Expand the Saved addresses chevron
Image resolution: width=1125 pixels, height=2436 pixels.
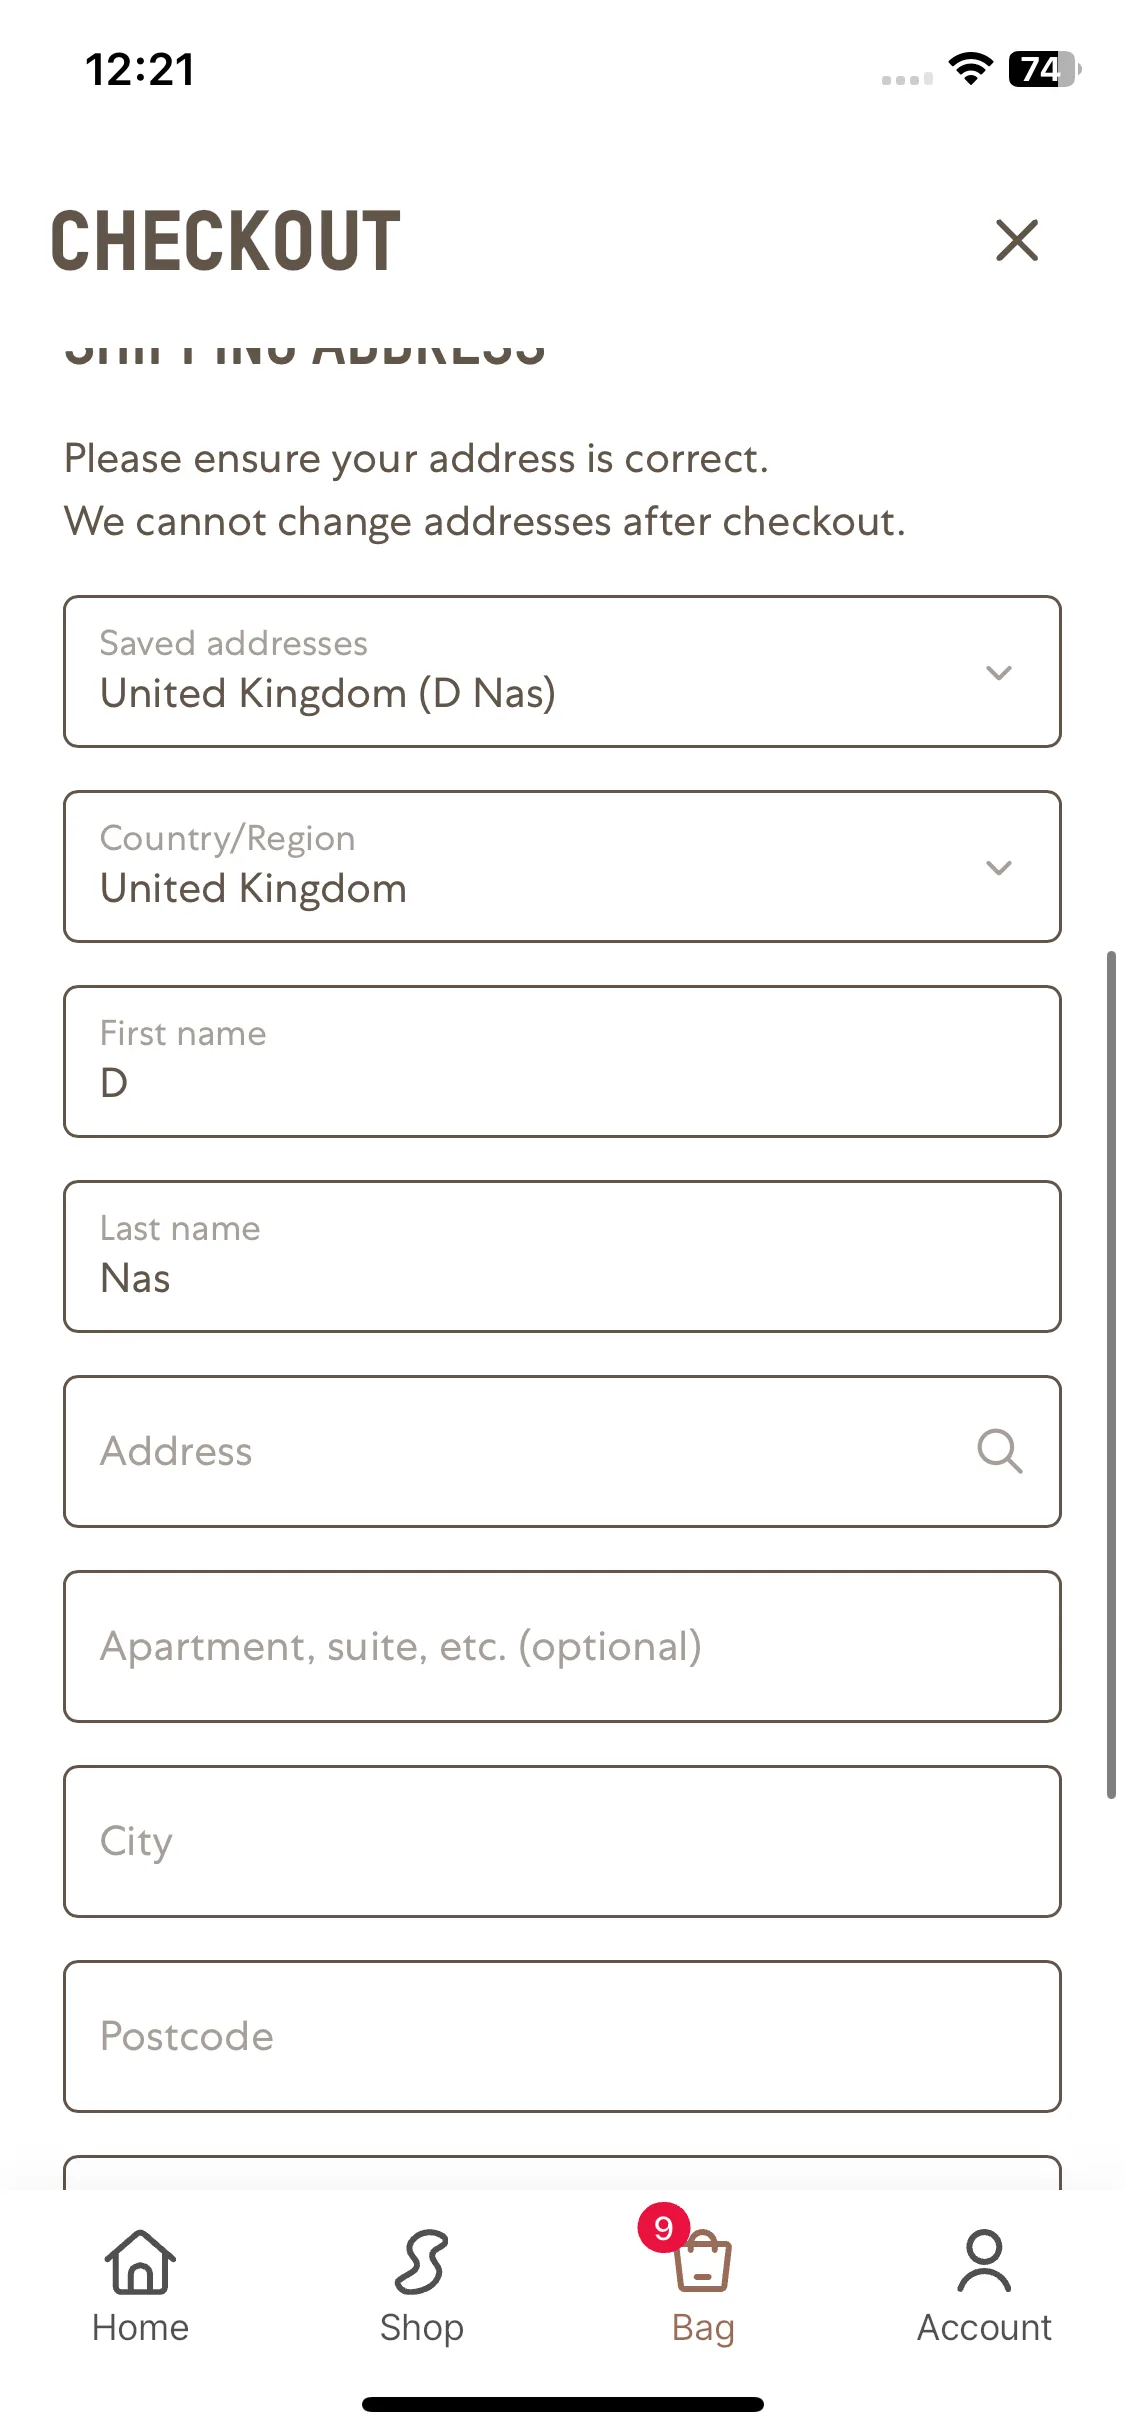tap(999, 673)
